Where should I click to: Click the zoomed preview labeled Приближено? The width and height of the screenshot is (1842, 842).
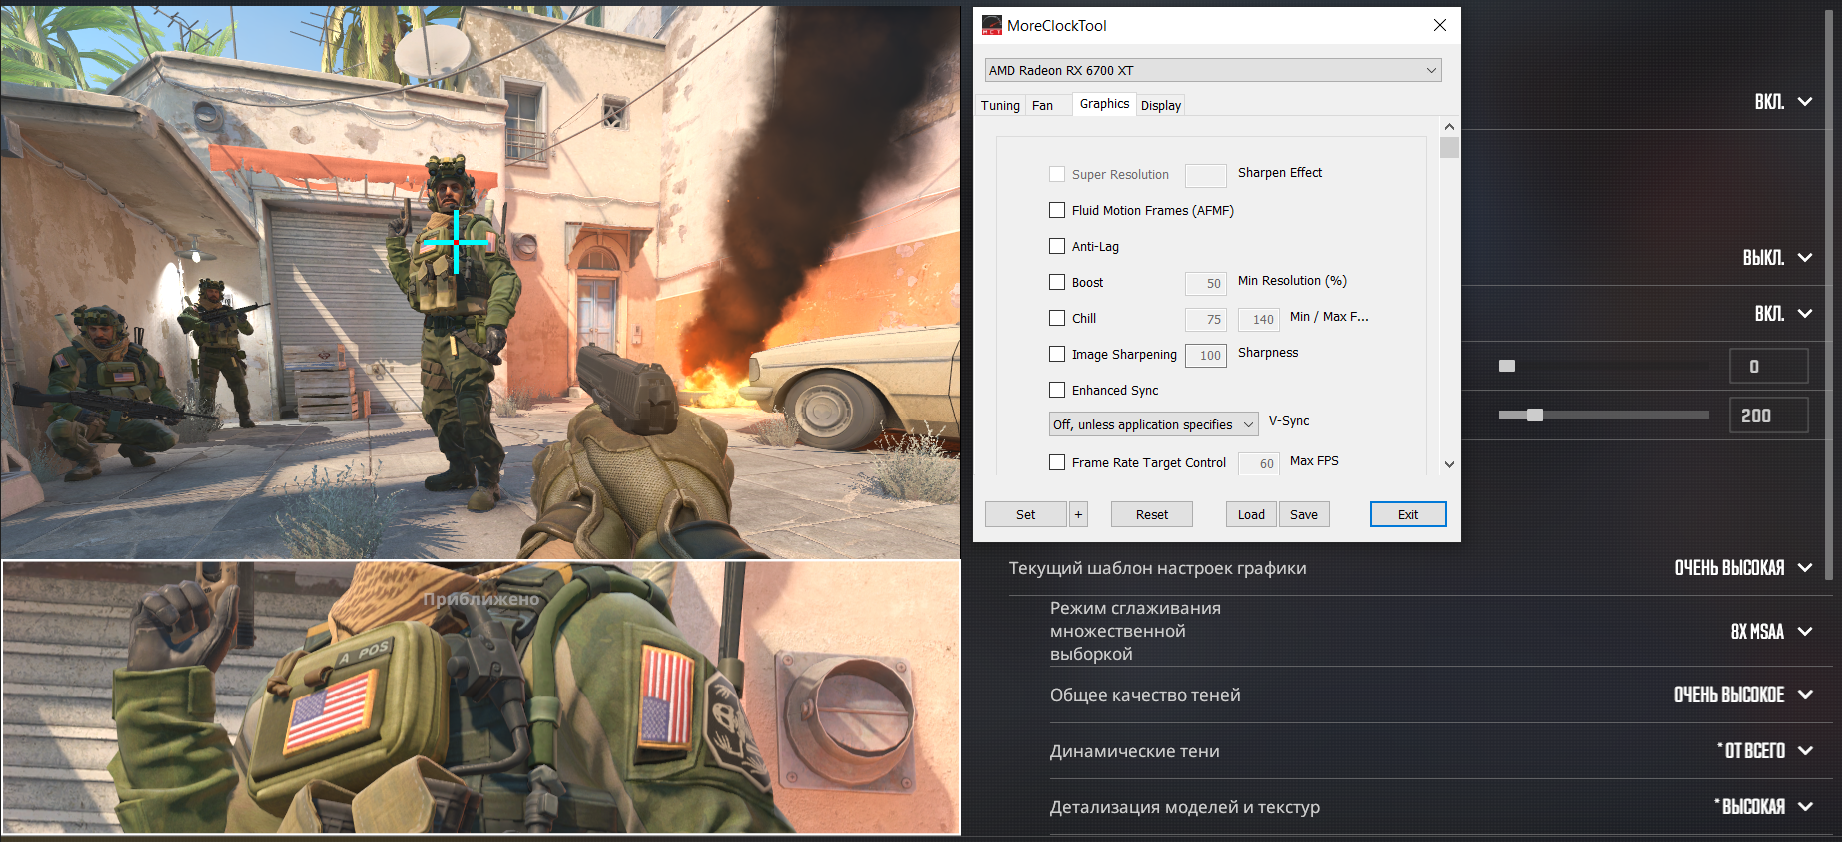tap(481, 697)
